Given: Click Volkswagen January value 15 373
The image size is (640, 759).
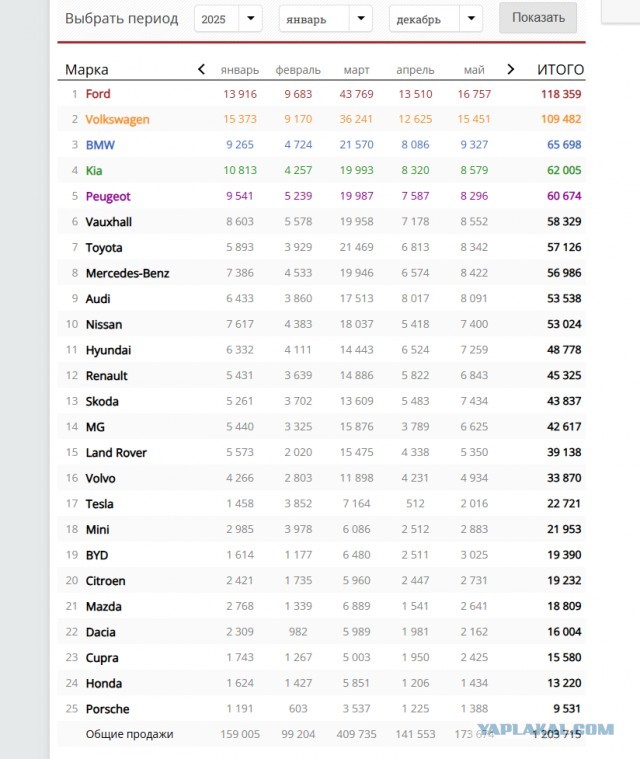Looking at the screenshot, I should (x=240, y=120).
